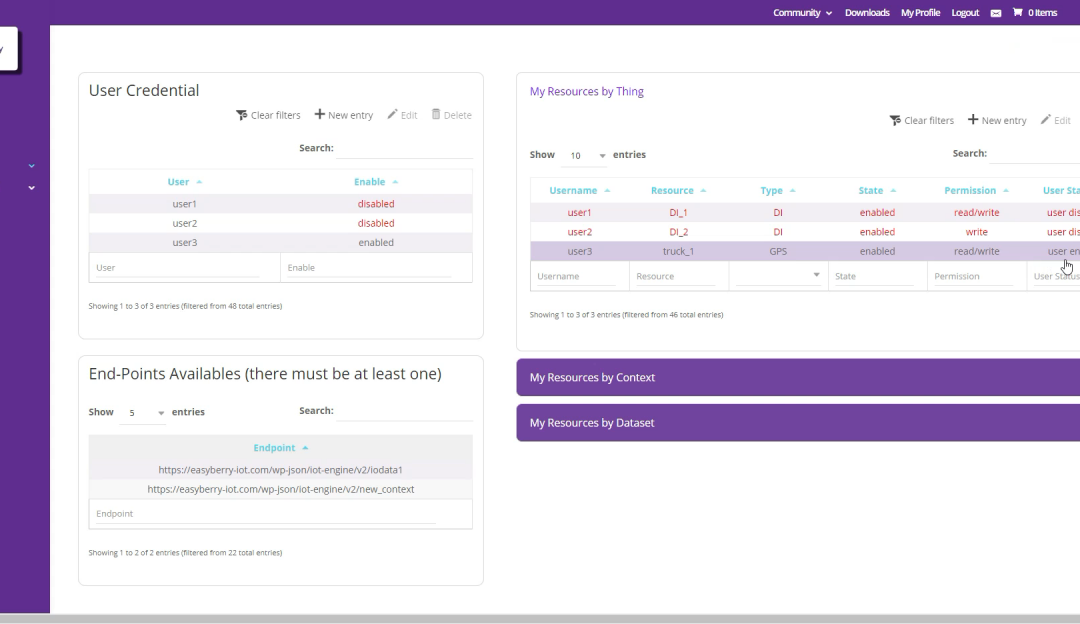
Task: Select the iodata1 endpoint row
Action: pos(280,470)
